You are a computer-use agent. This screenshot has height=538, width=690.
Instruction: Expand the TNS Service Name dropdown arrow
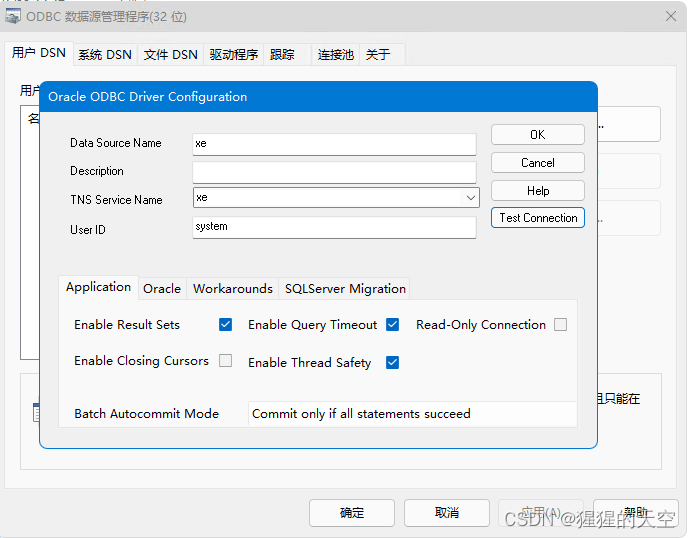470,198
